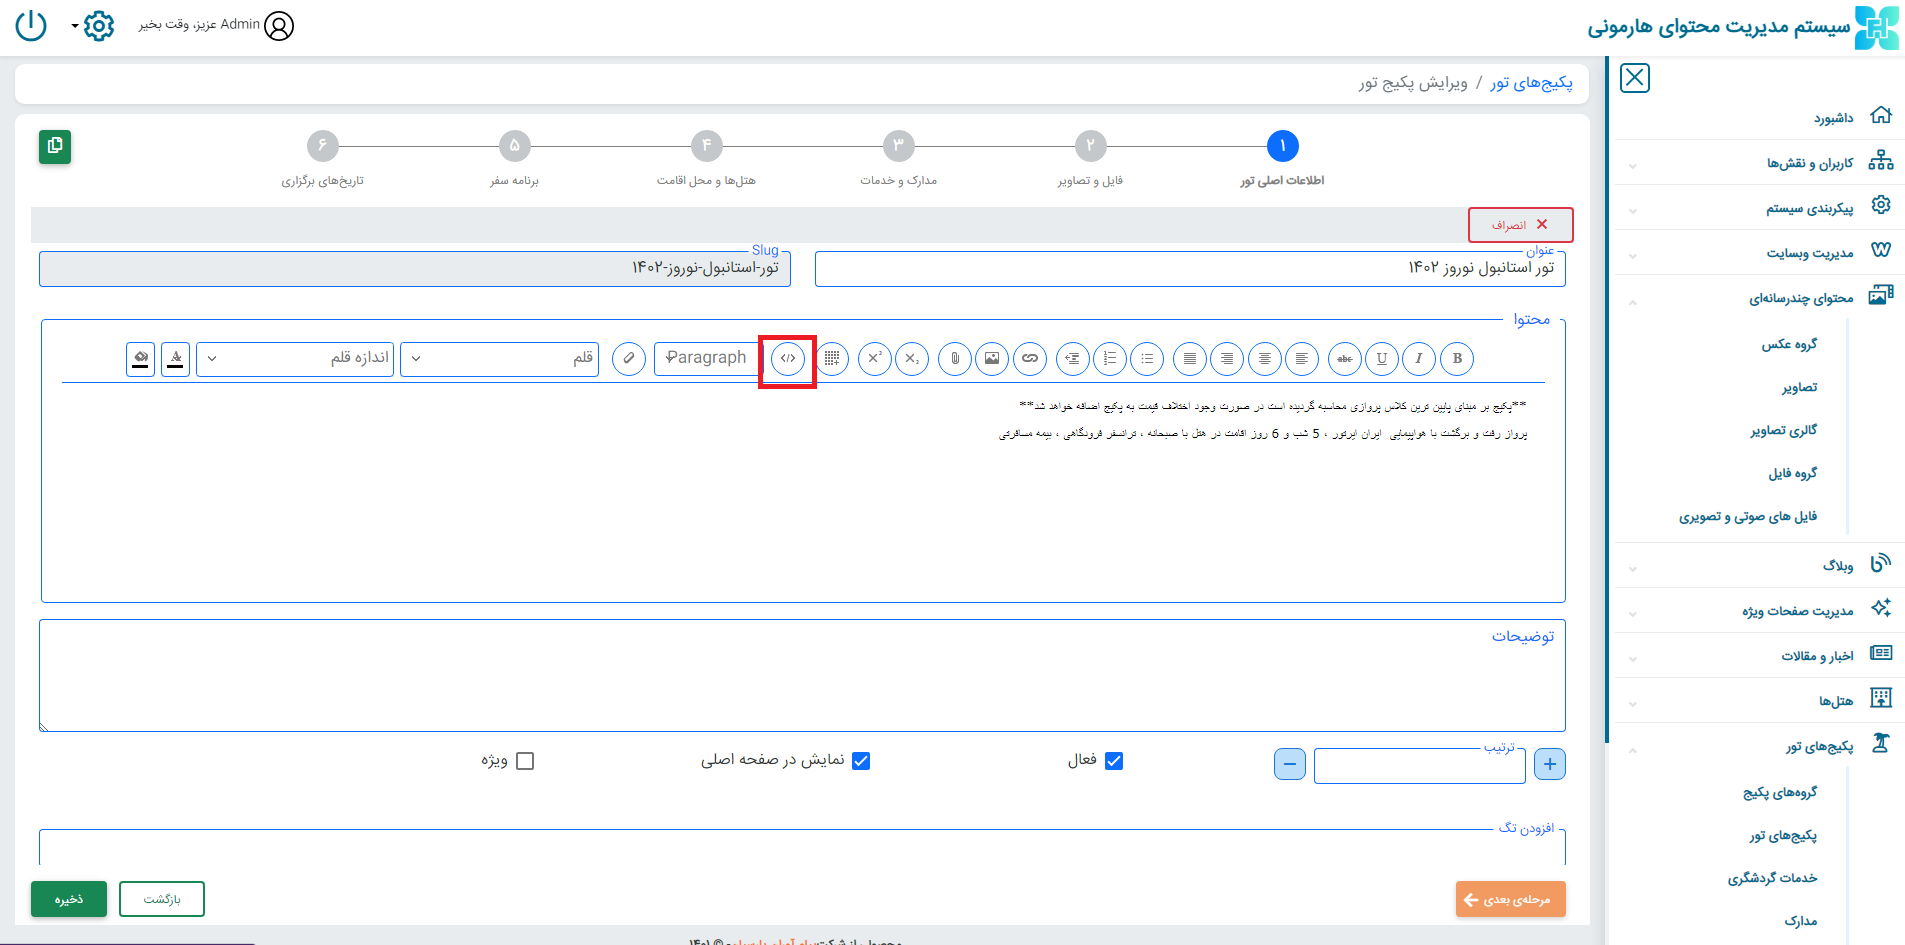Click the green copy icon
Screen dimensions: 1905x945
pos(55,146)
